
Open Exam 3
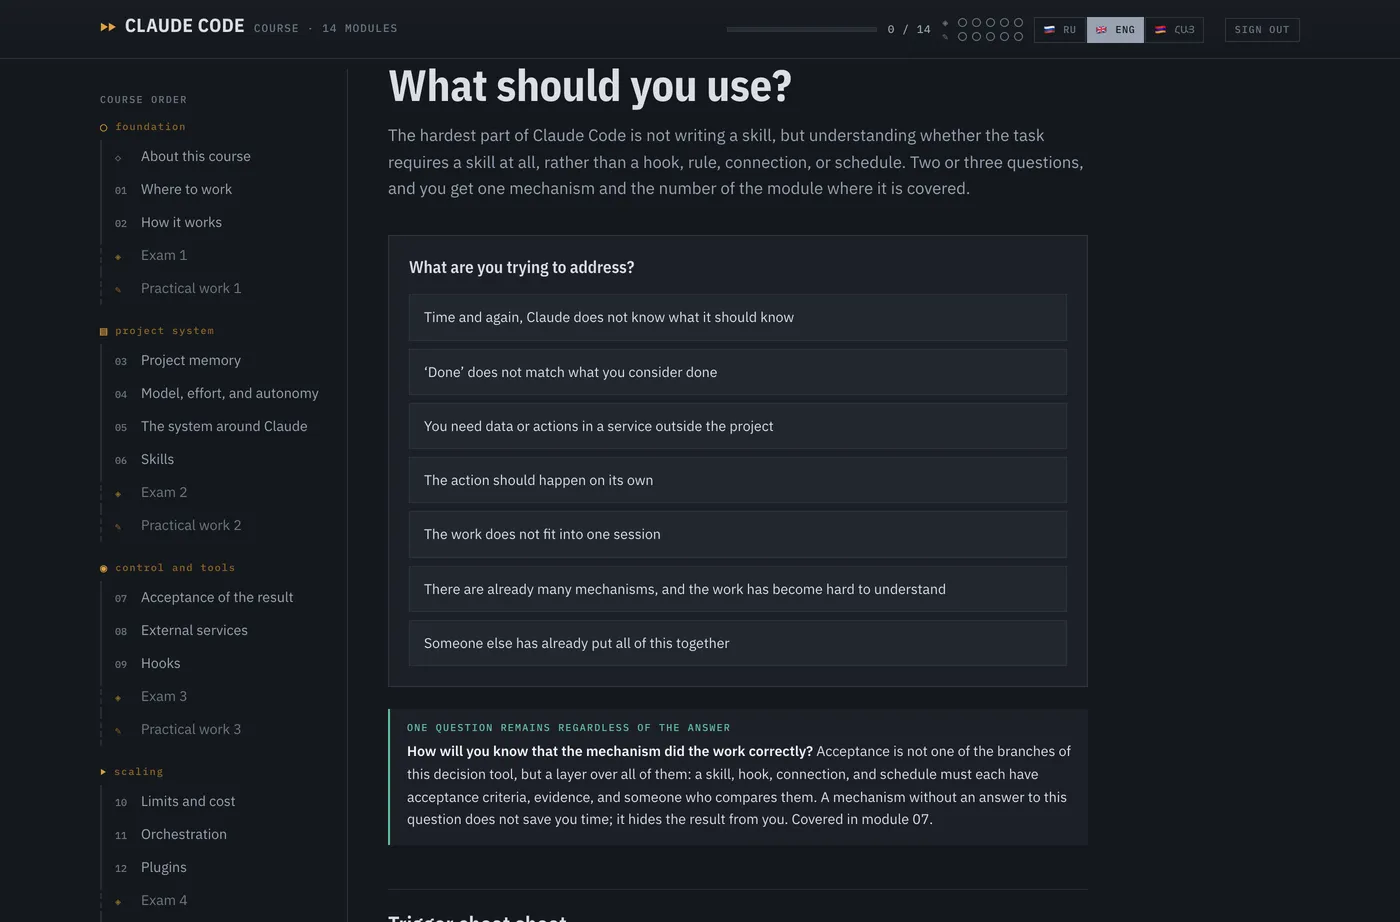pos(164,697)
